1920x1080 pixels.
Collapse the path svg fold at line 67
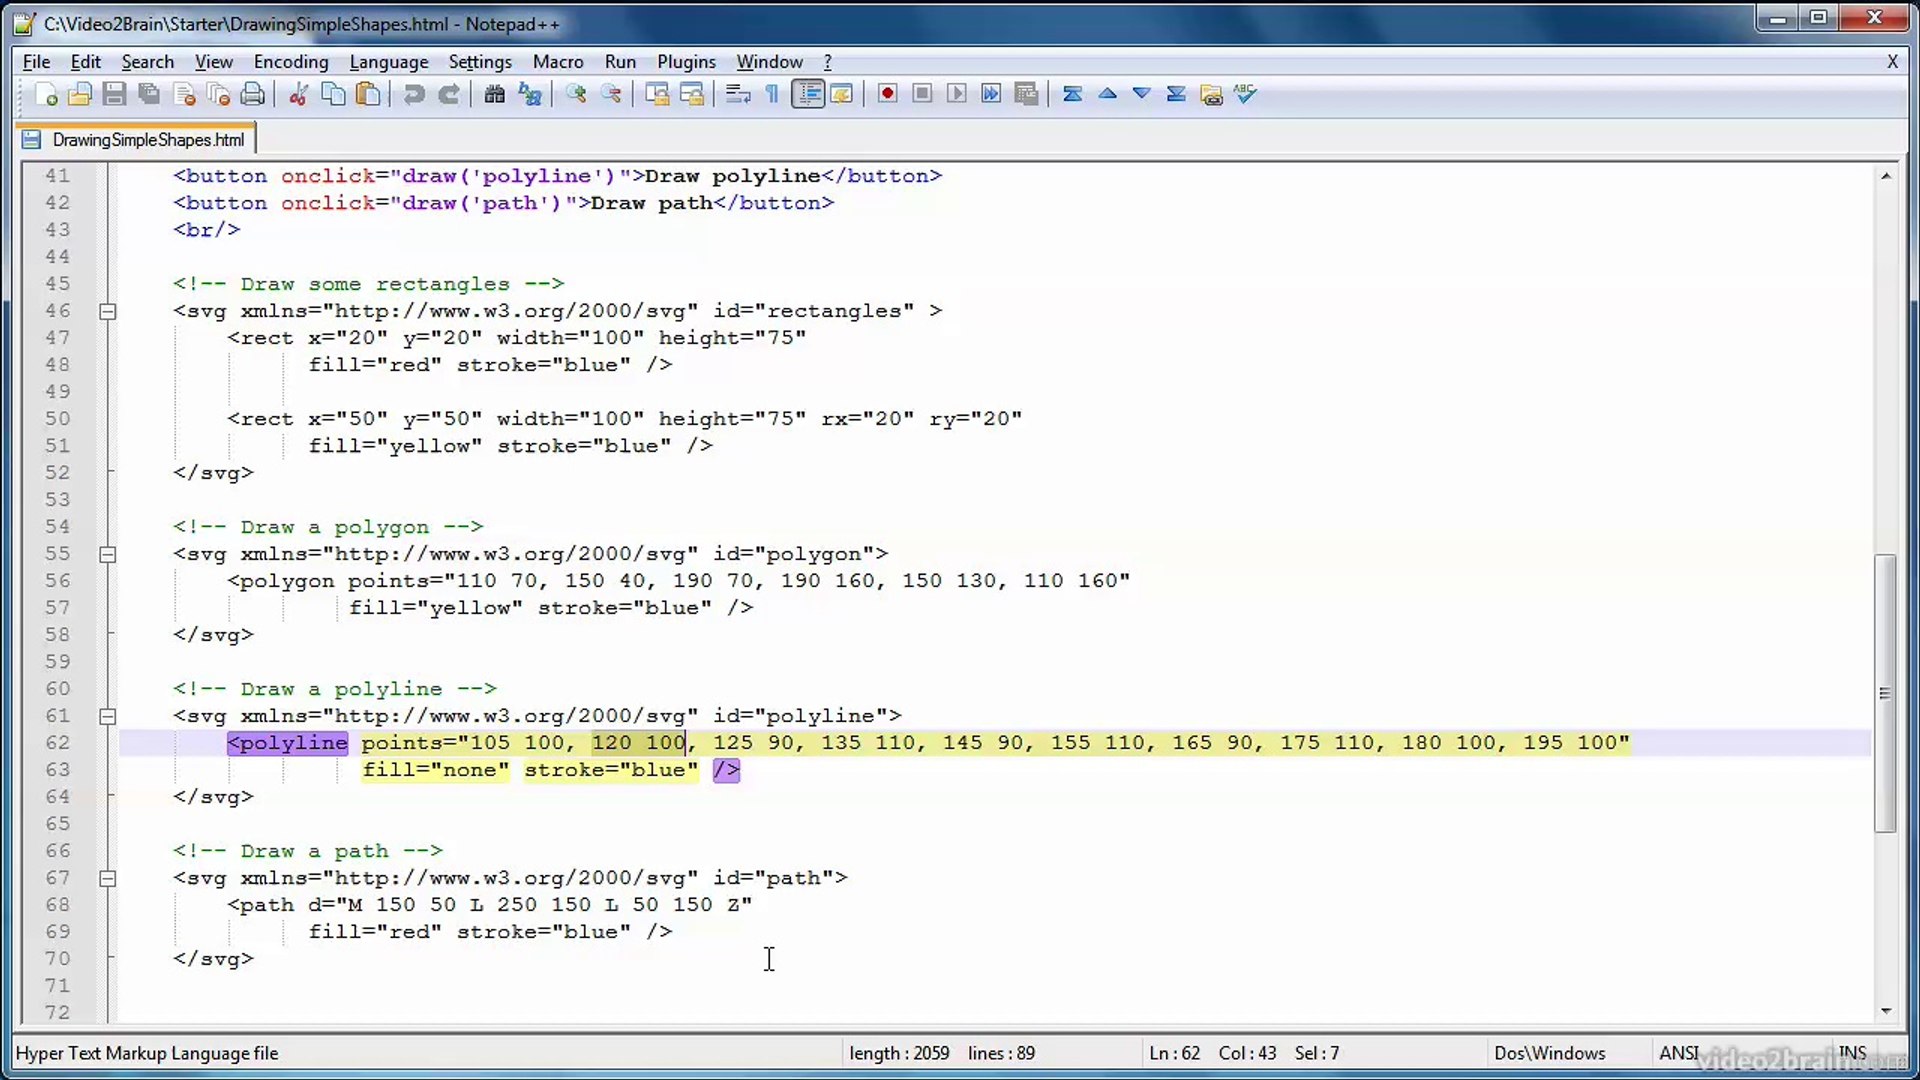click(x=108, y=879)
